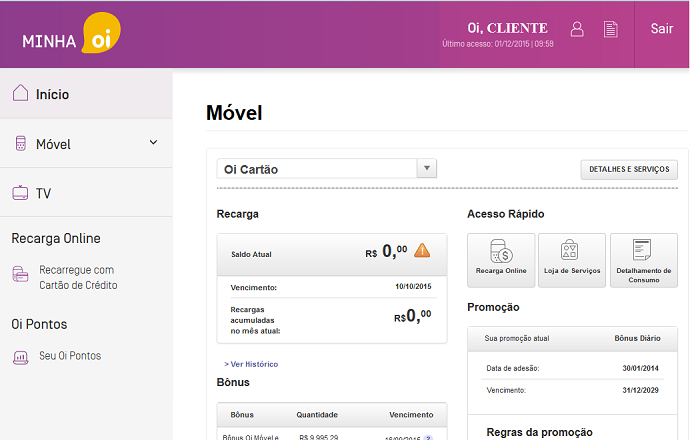Click the credit card icon under Recarga Online
The height and width of the screenshot is (440, 690).
click(20, 277)
